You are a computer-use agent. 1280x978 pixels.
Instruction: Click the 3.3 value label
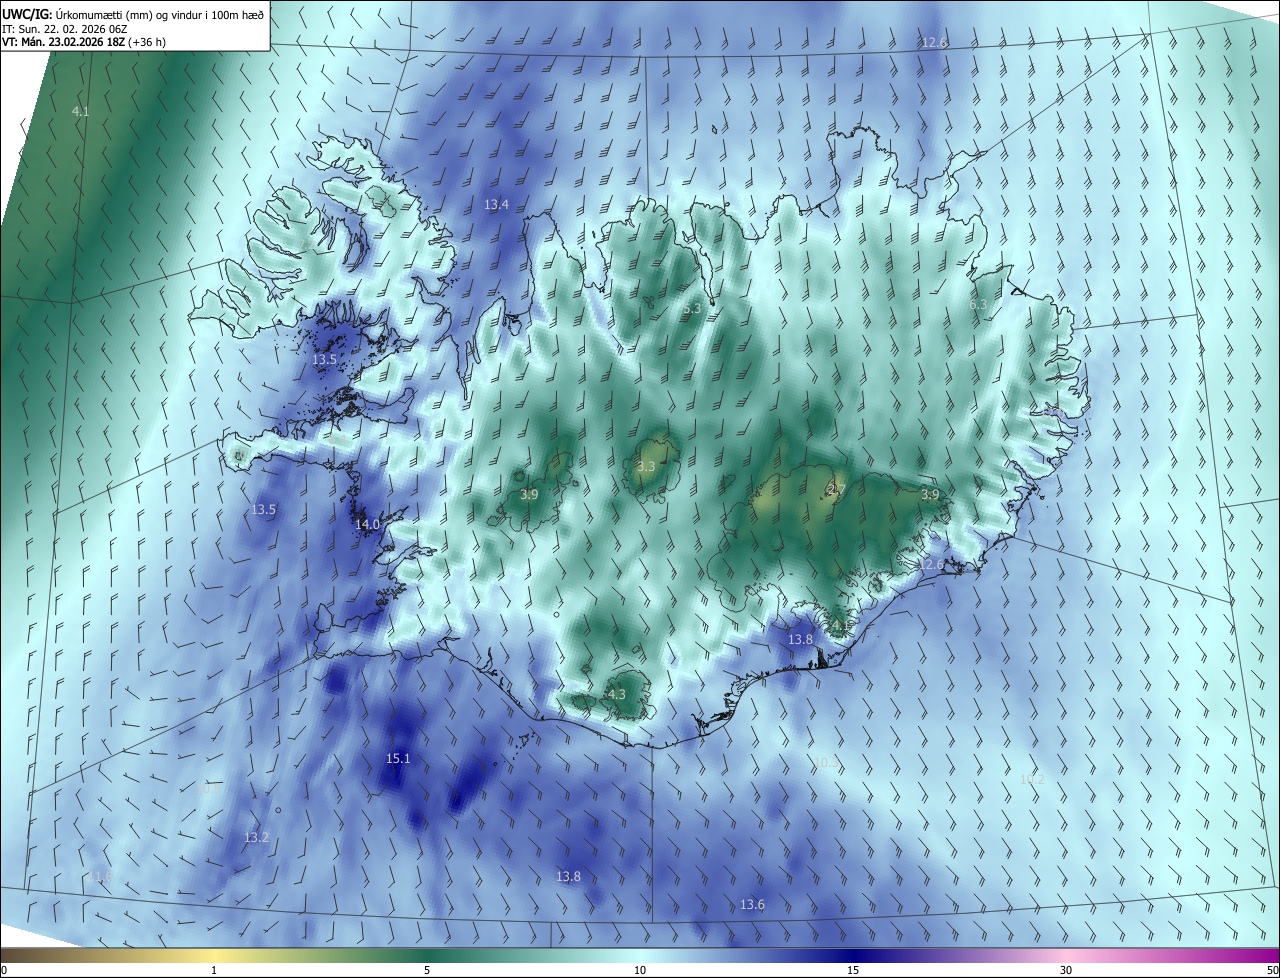[x=646, y=467]
